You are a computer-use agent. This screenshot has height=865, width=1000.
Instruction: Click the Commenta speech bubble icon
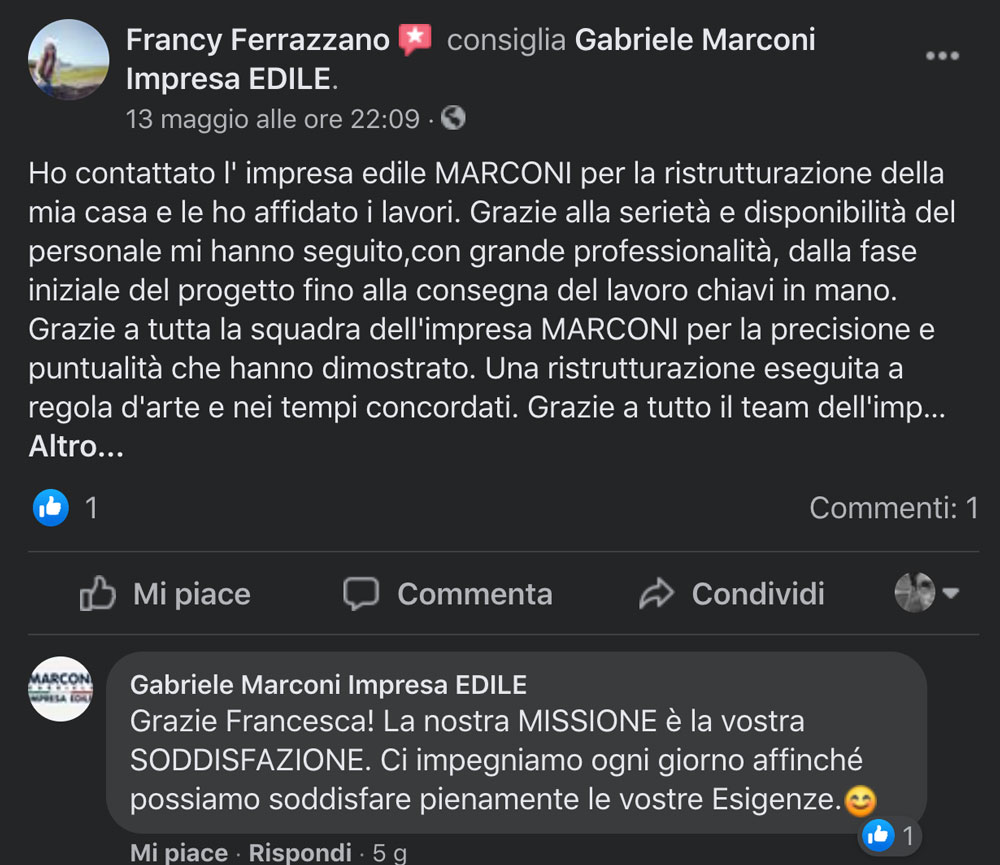[361, 593]
